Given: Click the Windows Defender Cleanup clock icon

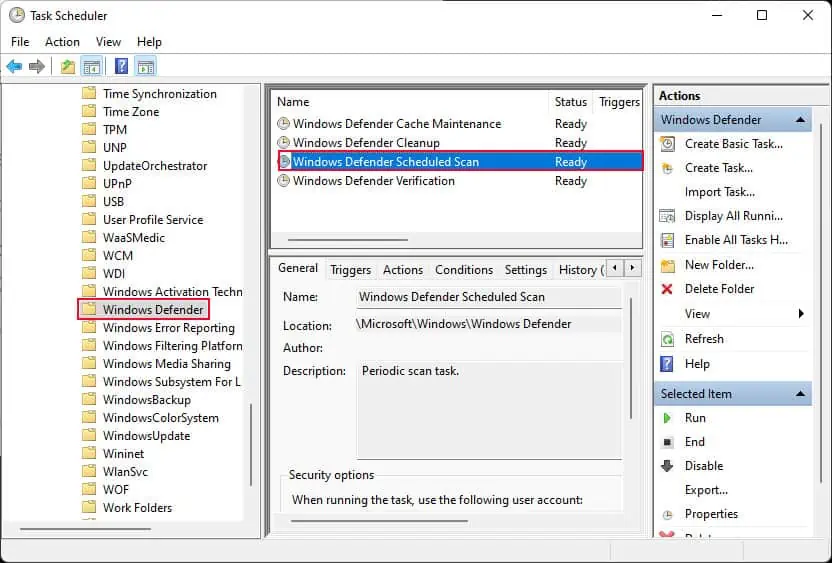Looking at the screenshot, I should point(284,143).
